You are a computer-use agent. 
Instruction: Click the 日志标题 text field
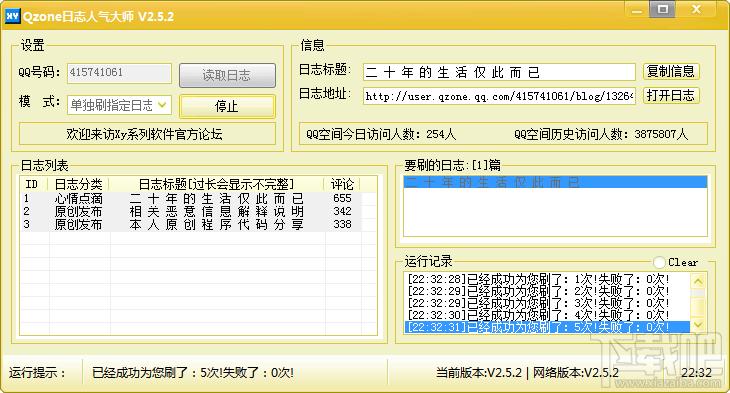499,72
